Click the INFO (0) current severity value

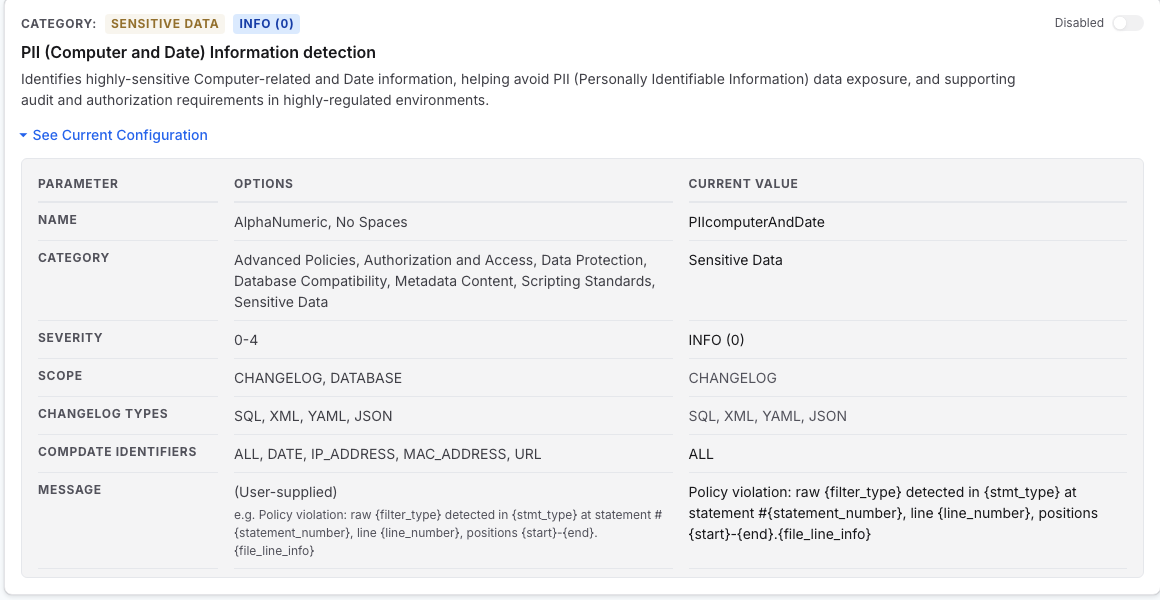[x=716, y=340]
